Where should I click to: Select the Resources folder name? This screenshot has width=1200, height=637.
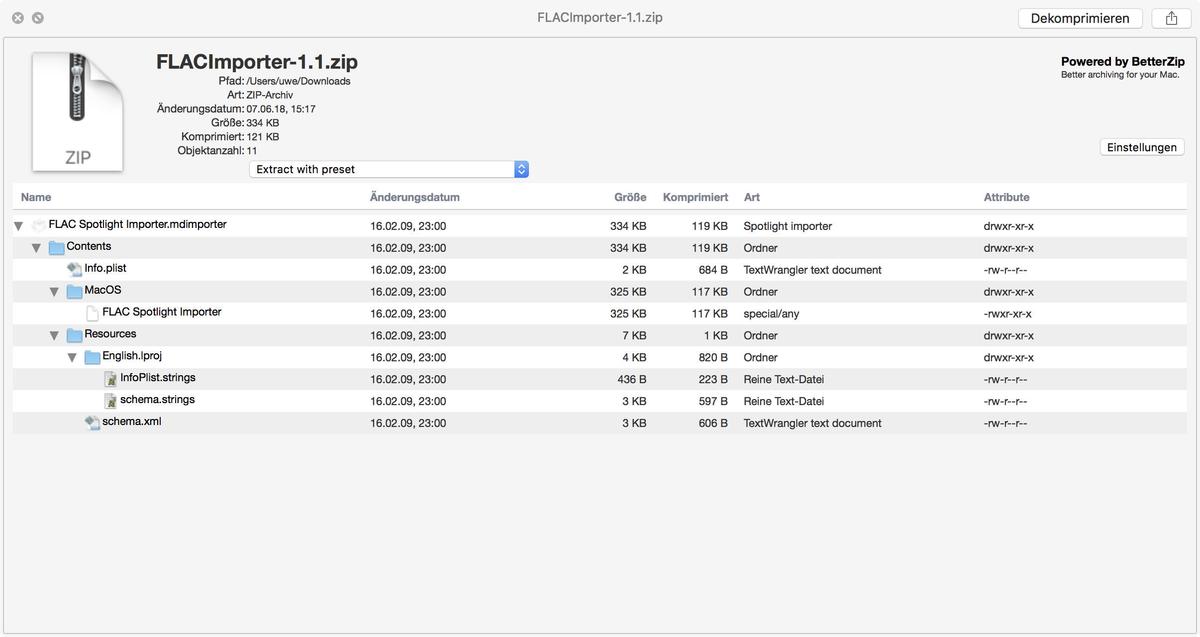click(110, 334)
